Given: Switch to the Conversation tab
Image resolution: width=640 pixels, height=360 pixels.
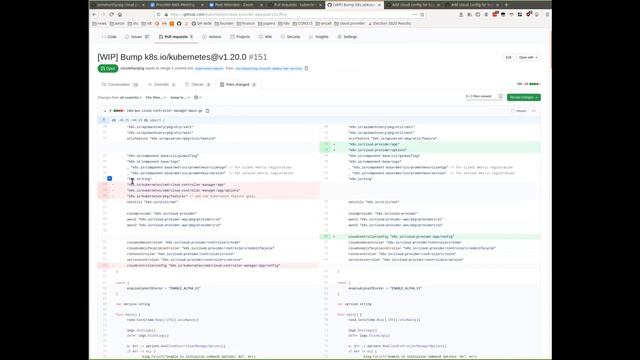Looking at the screenshot, I should pyautogui.click(x=120, y=84).
